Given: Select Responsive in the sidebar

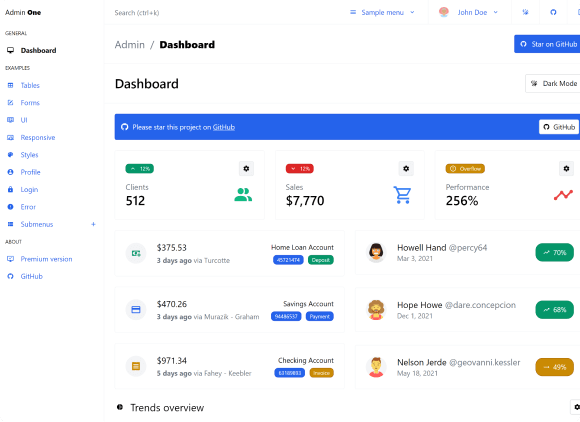Looking at the screenshot, I should click(x=52, y=138).
